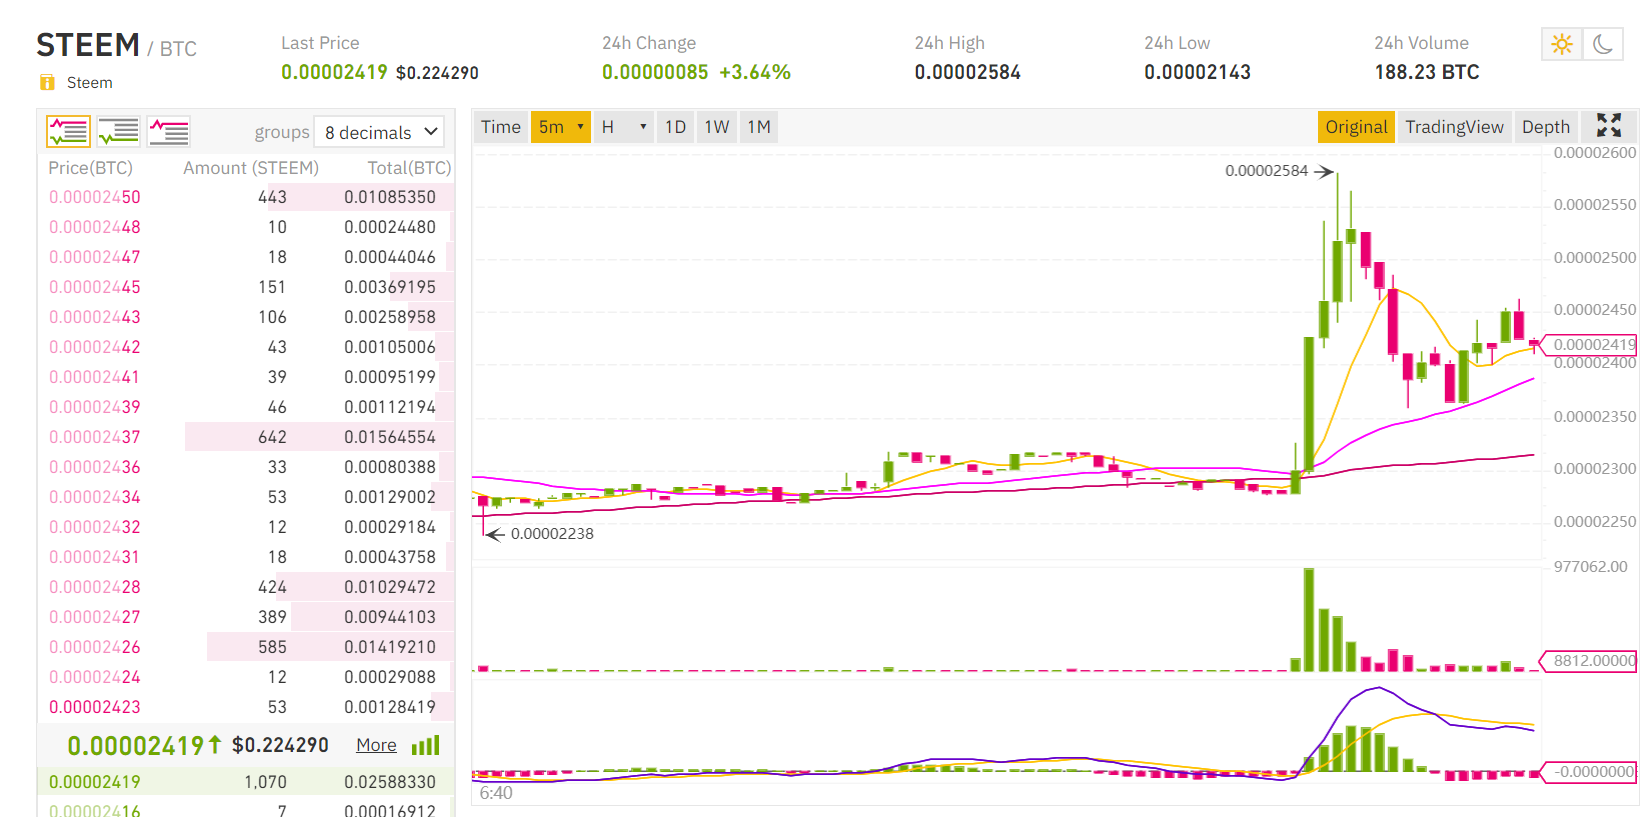Select sell order at price 0.00002426
The image size is (1651, 817).
pyautogui.click(x=246, y=647)
